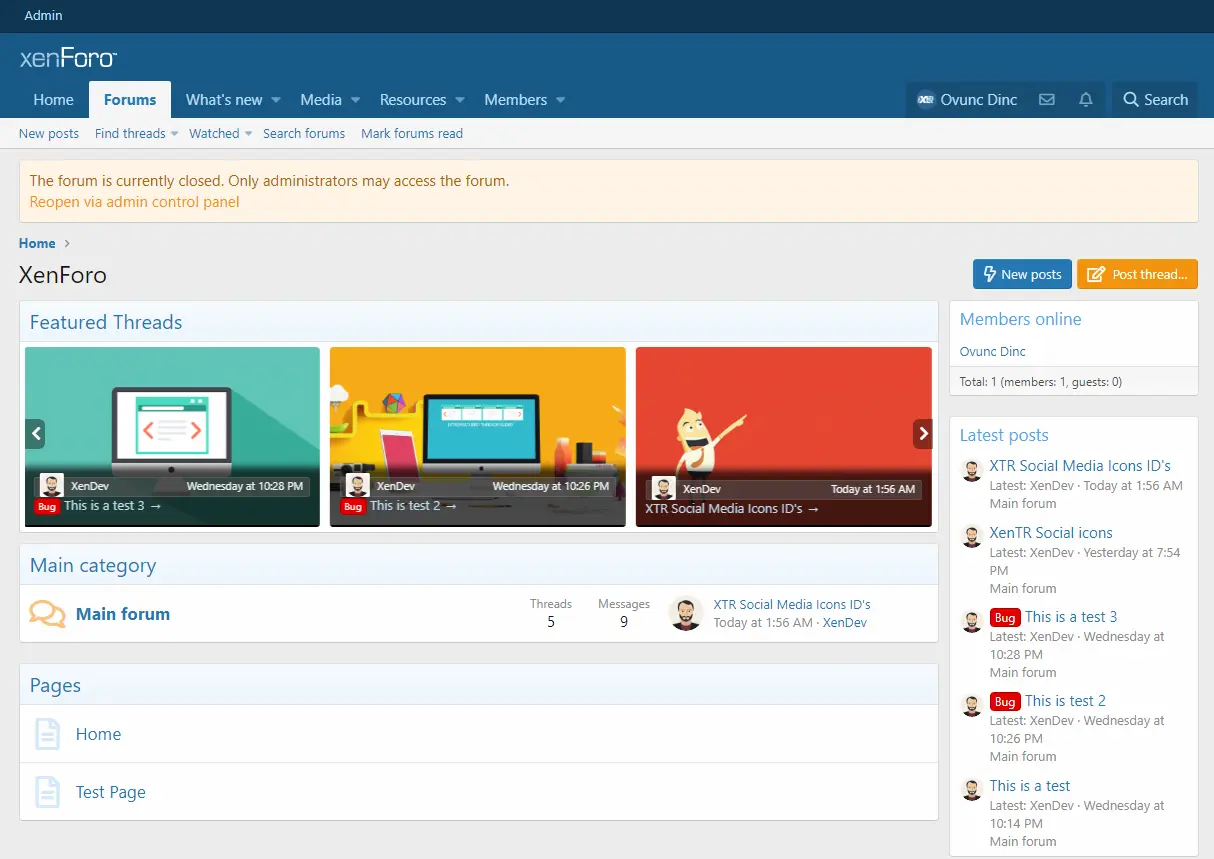Screen dimensions: 1214x859
Task: Open Featured Threads heading
Action: [106, 322]
